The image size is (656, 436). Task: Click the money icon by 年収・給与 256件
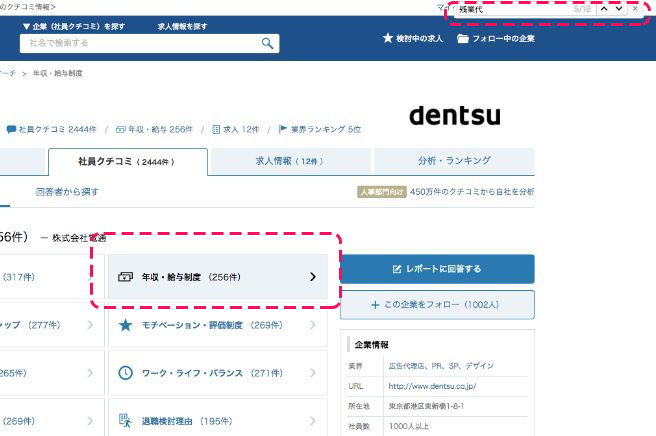(x=120, y=129)
